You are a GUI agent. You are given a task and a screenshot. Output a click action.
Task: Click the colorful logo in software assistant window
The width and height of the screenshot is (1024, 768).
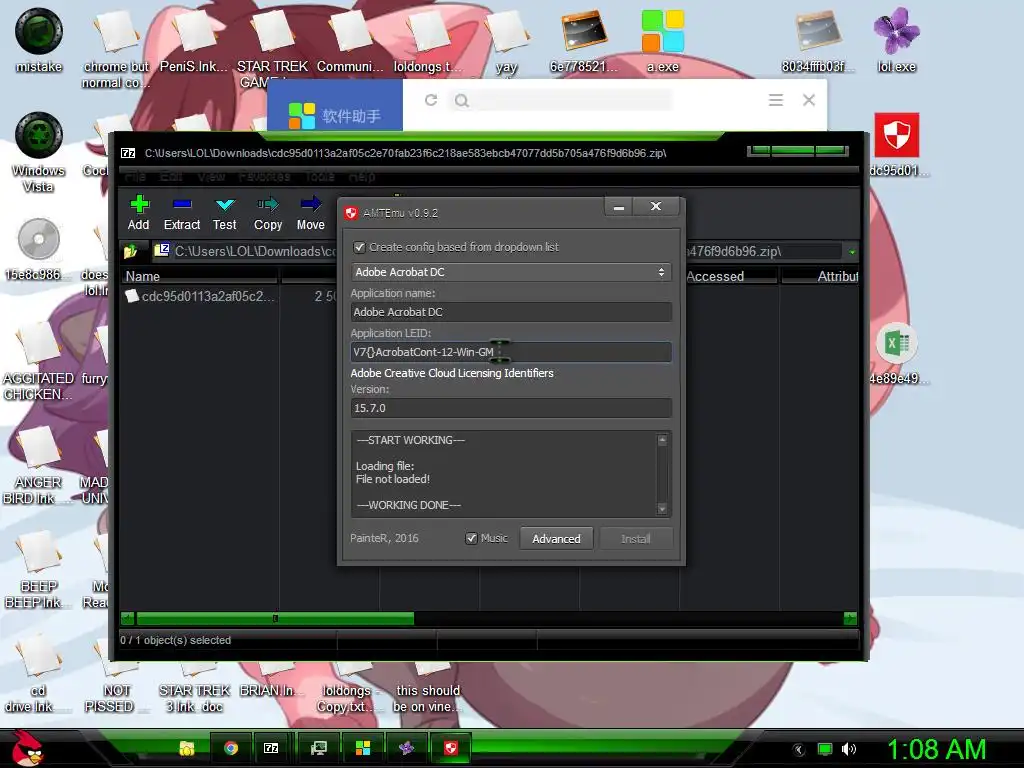coord(302,116)
